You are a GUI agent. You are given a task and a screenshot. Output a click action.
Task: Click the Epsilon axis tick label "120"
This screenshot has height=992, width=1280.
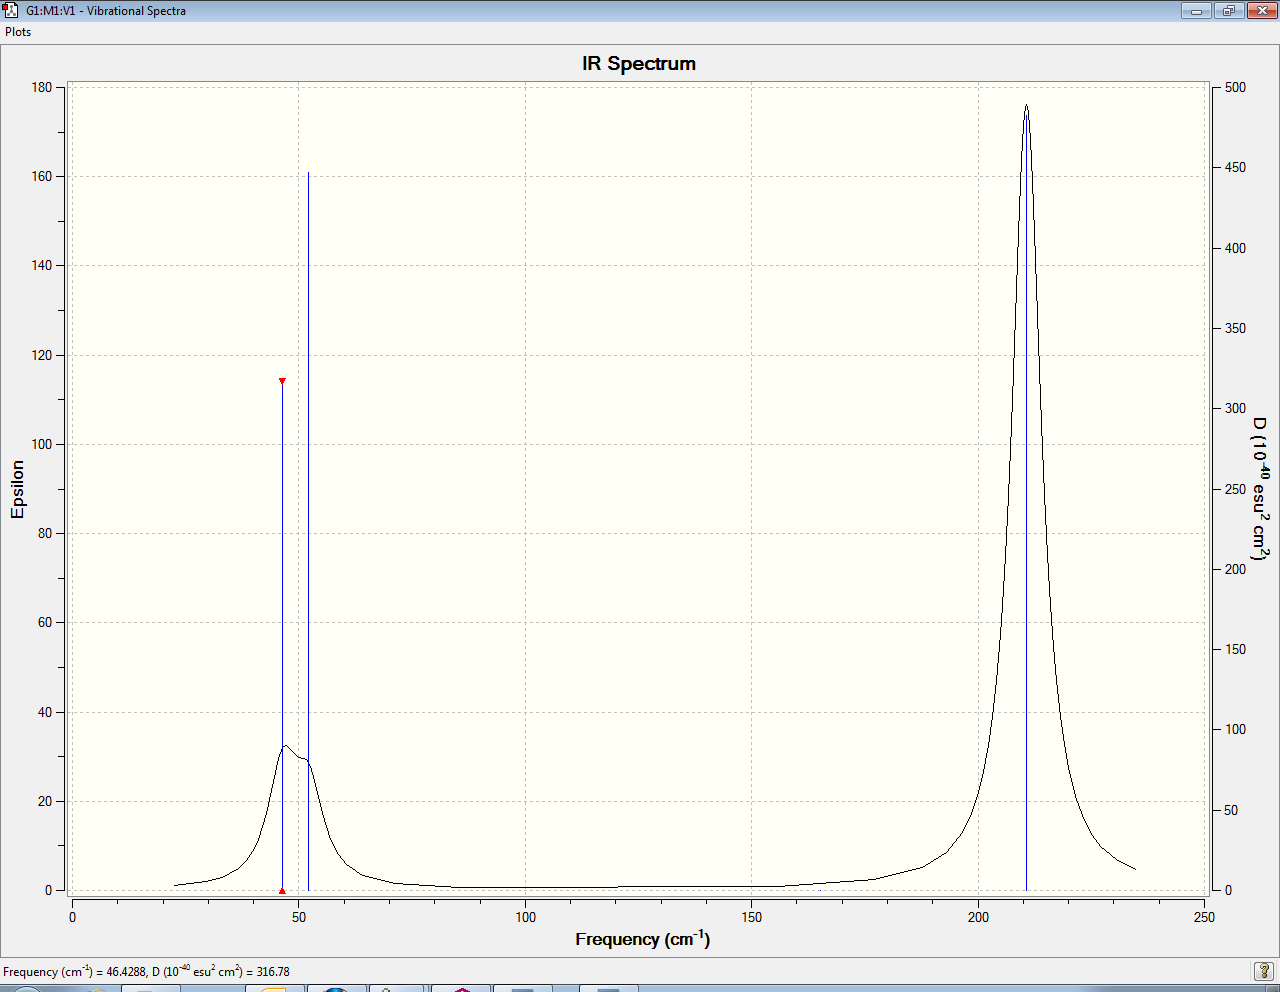(x=42, y=355)
